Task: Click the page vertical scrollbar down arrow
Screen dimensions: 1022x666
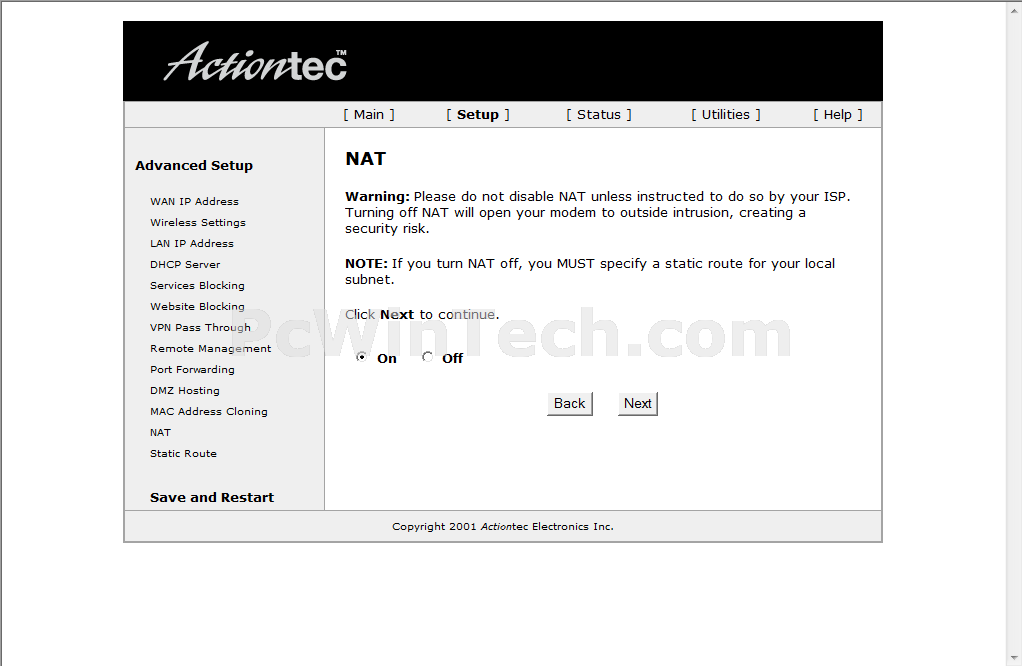Action: [1014, 658]
